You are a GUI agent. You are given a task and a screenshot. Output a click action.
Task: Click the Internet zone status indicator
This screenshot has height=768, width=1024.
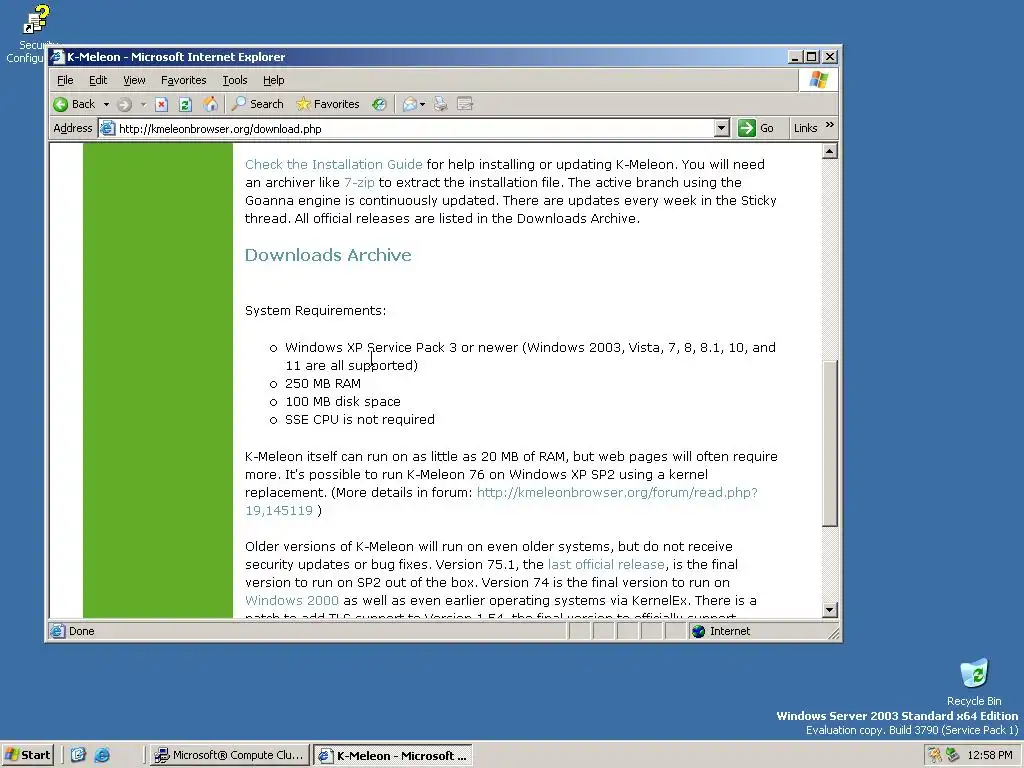click(722, 631)
